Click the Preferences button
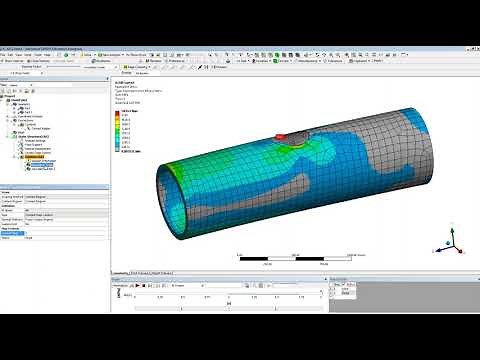The image size is (480, 360). pos(175,61)
